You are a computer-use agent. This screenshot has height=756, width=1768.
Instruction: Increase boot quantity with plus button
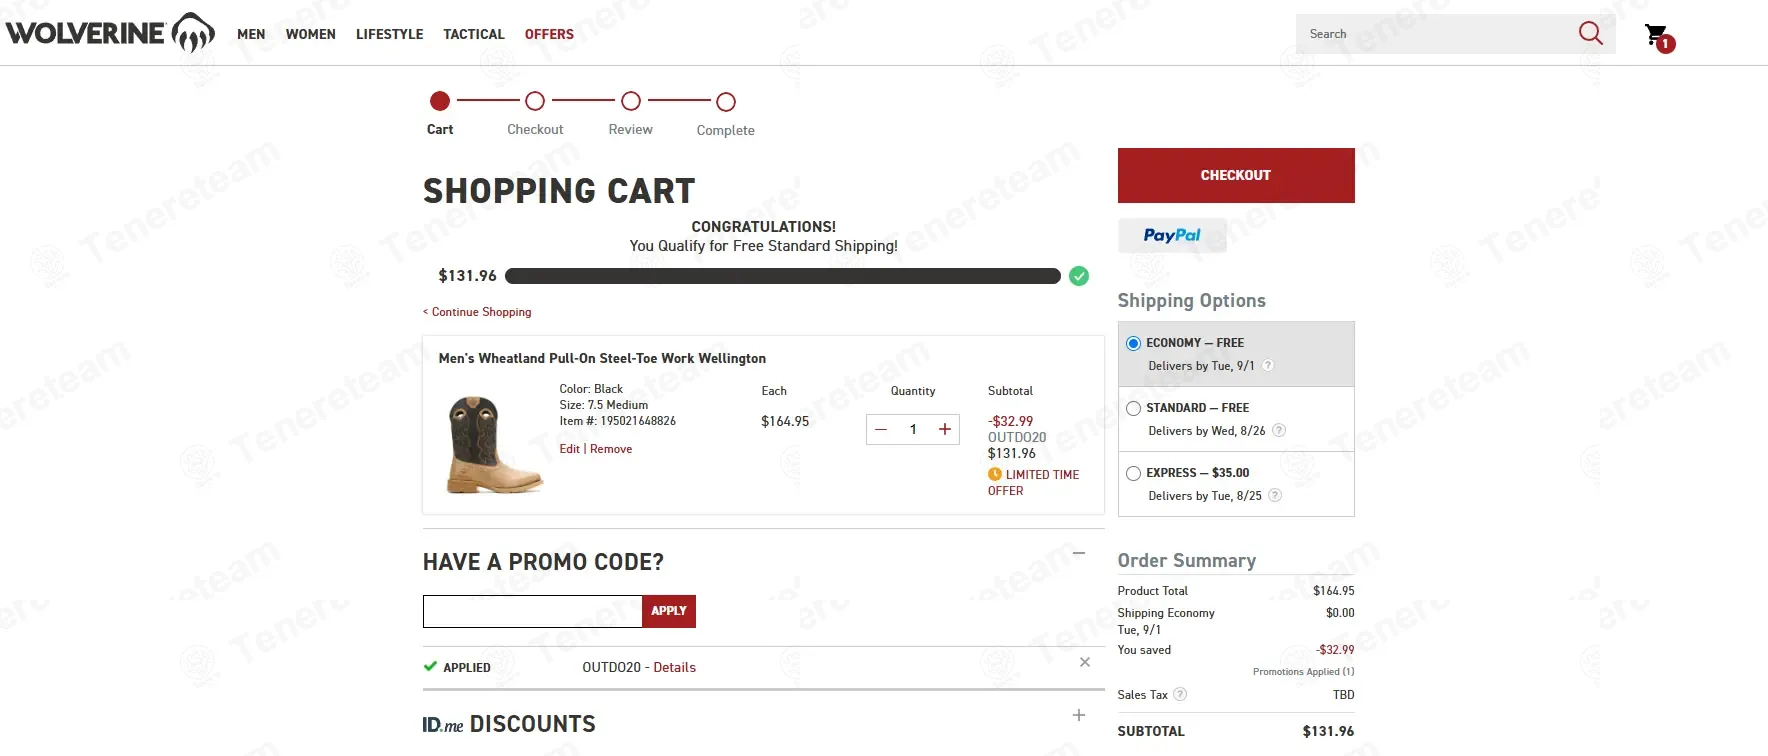pos(945,429)
